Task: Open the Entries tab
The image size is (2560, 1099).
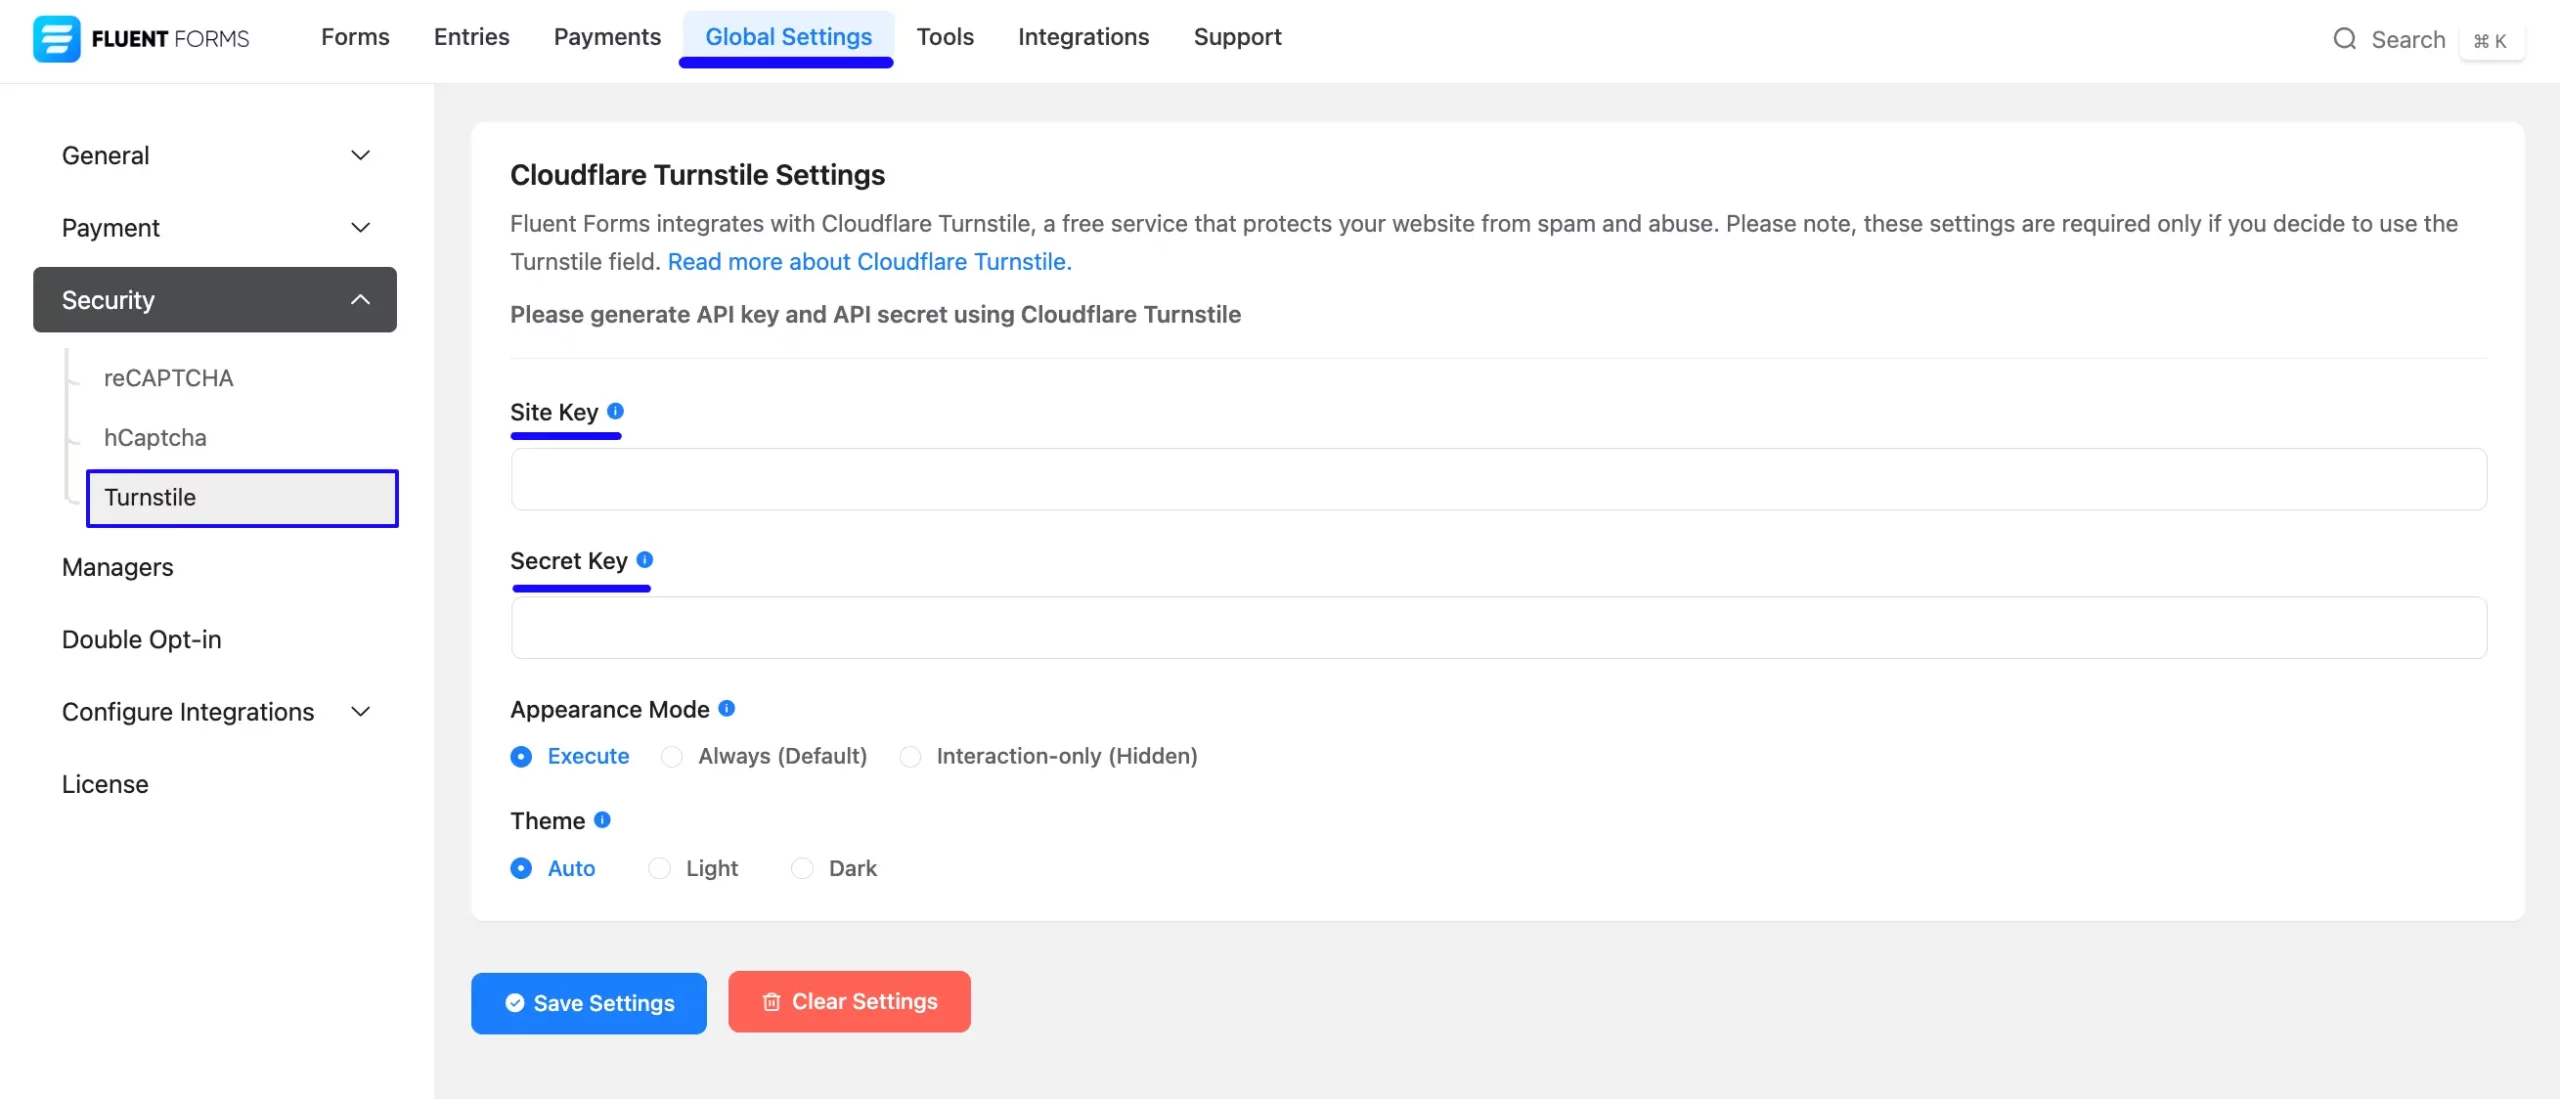Action: 472,37
